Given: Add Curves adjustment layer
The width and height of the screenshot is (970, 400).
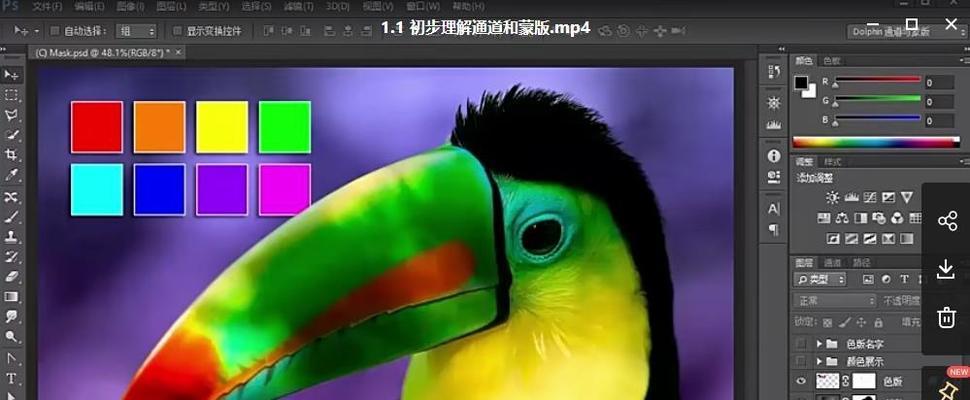Looking at the screenshot, I should click(870, 198).
